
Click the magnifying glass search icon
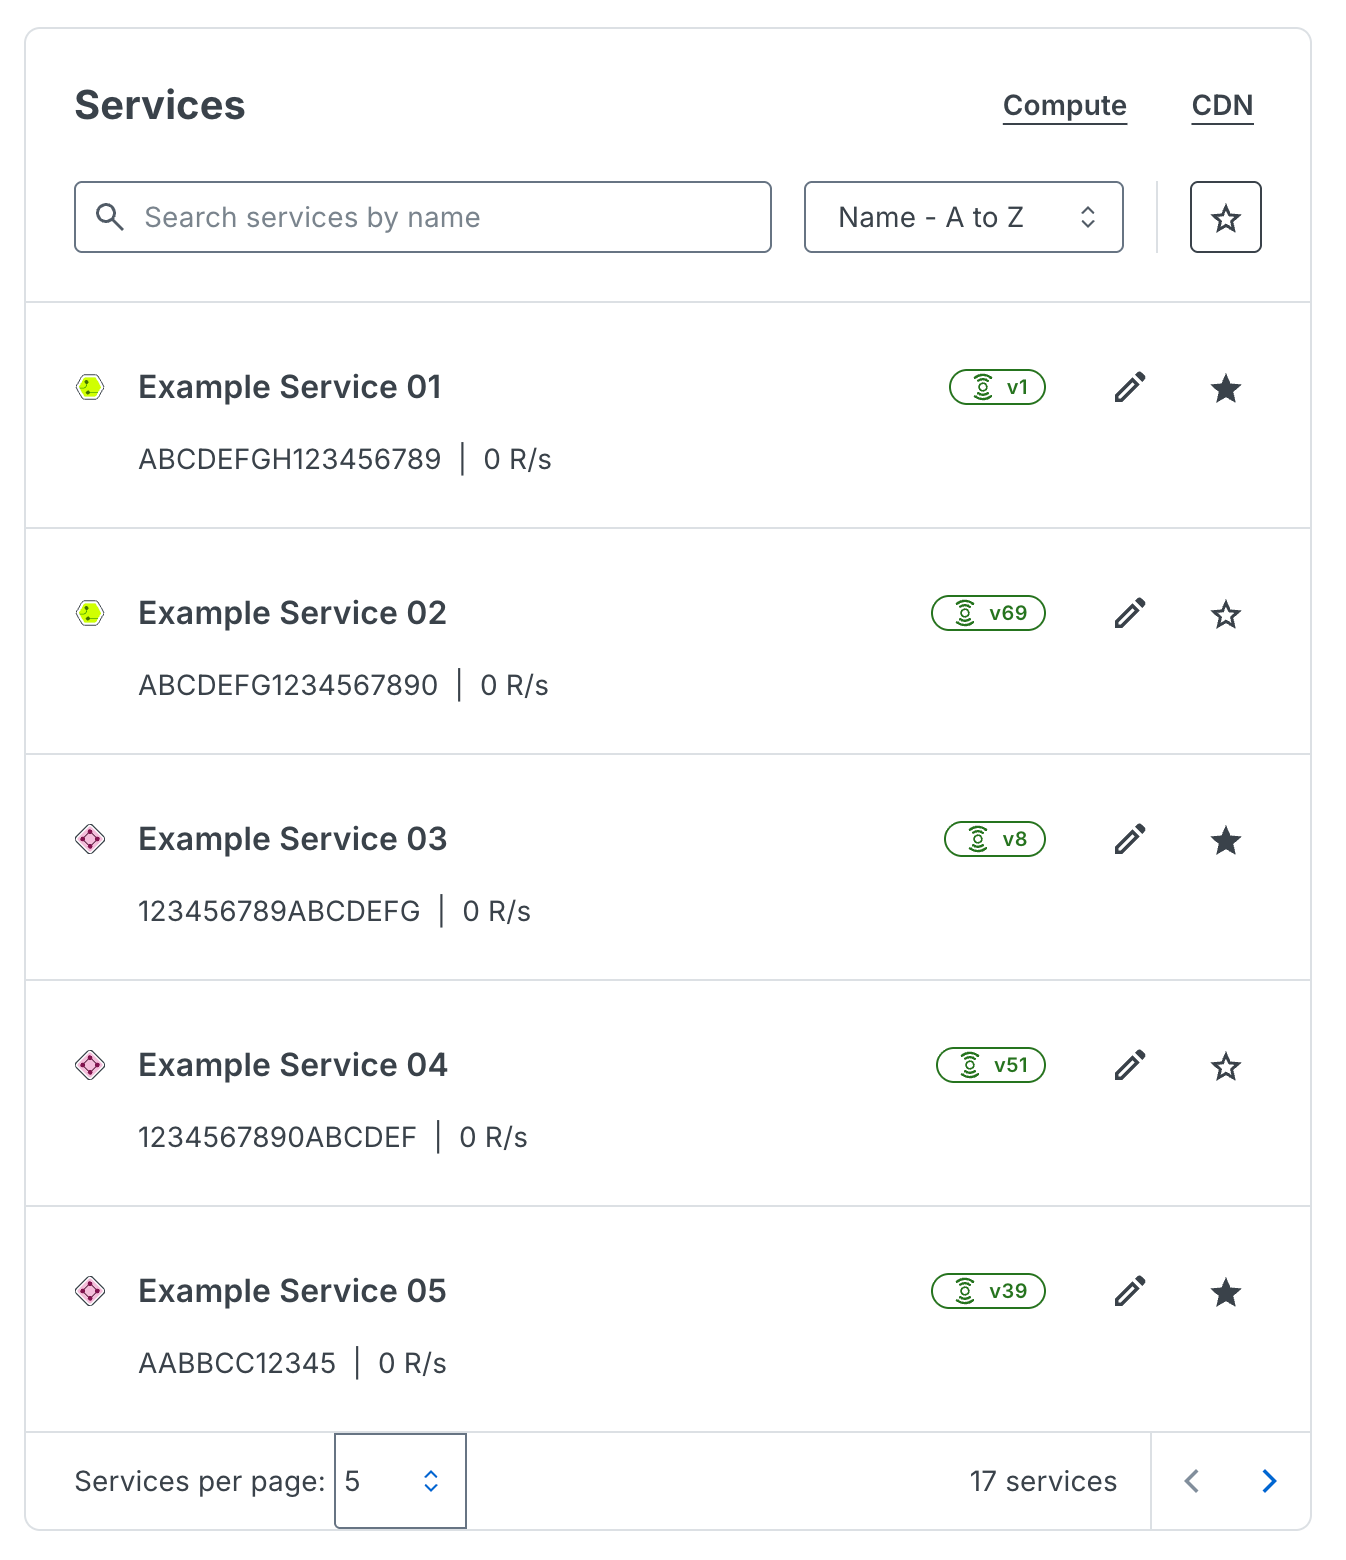coord(110,217)
